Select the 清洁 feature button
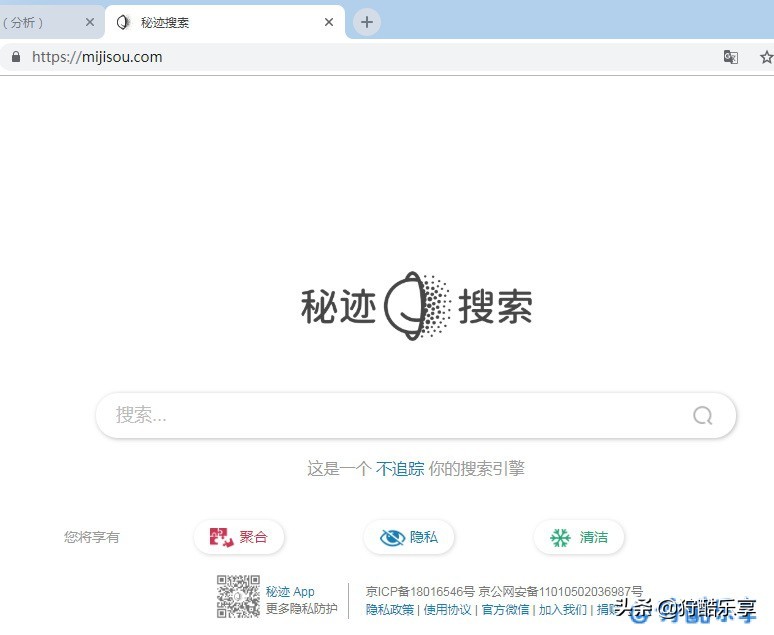This screenshot has height=635, width=774. (579, 537)
